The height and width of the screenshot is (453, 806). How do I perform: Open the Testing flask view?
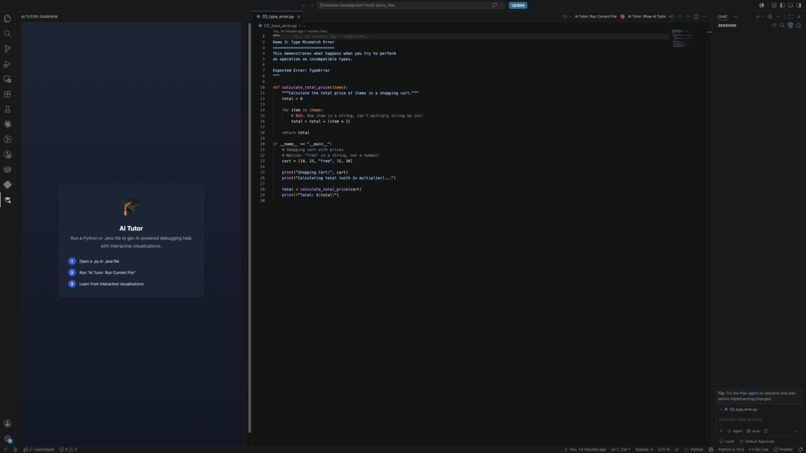click(7, 110)
